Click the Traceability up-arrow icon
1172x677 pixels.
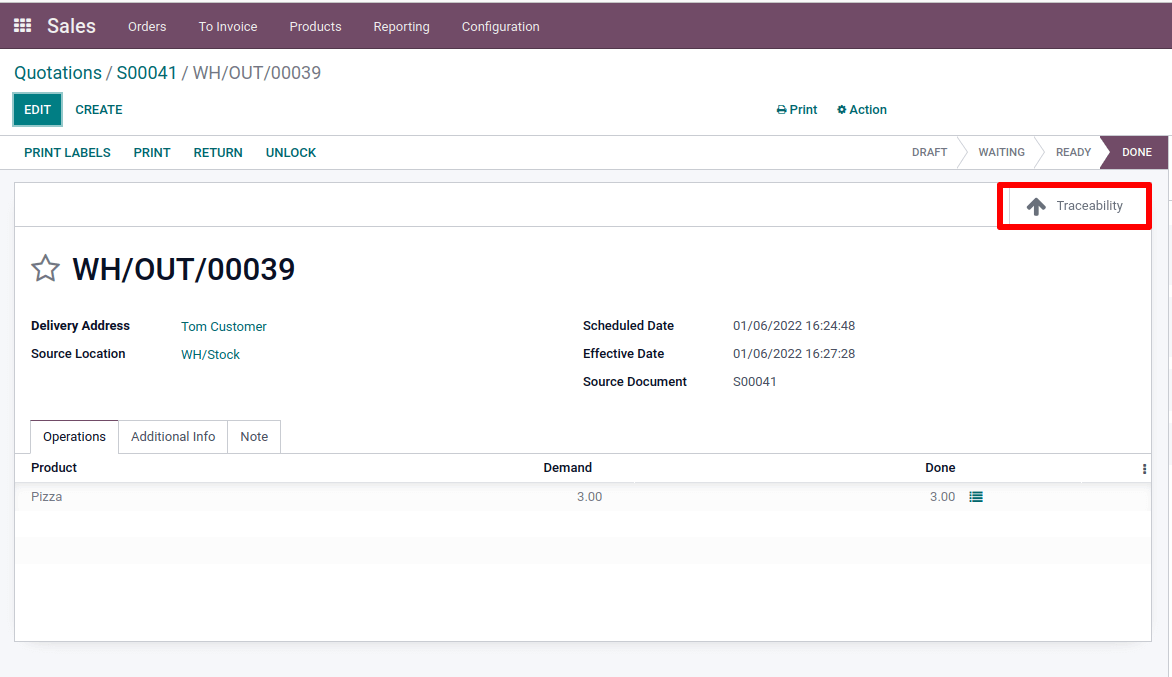coord(1036,206)
